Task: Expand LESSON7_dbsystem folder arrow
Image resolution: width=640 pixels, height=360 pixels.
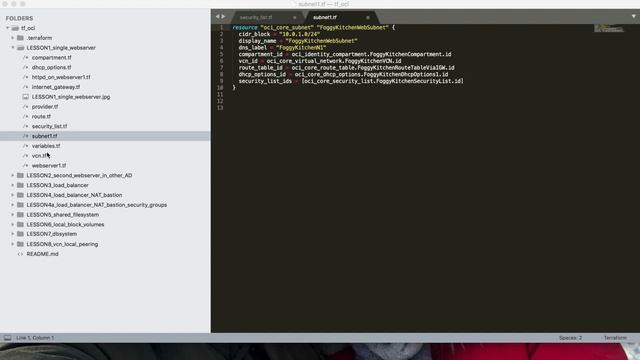Action: pyautogui.click(x=13, y=234)
